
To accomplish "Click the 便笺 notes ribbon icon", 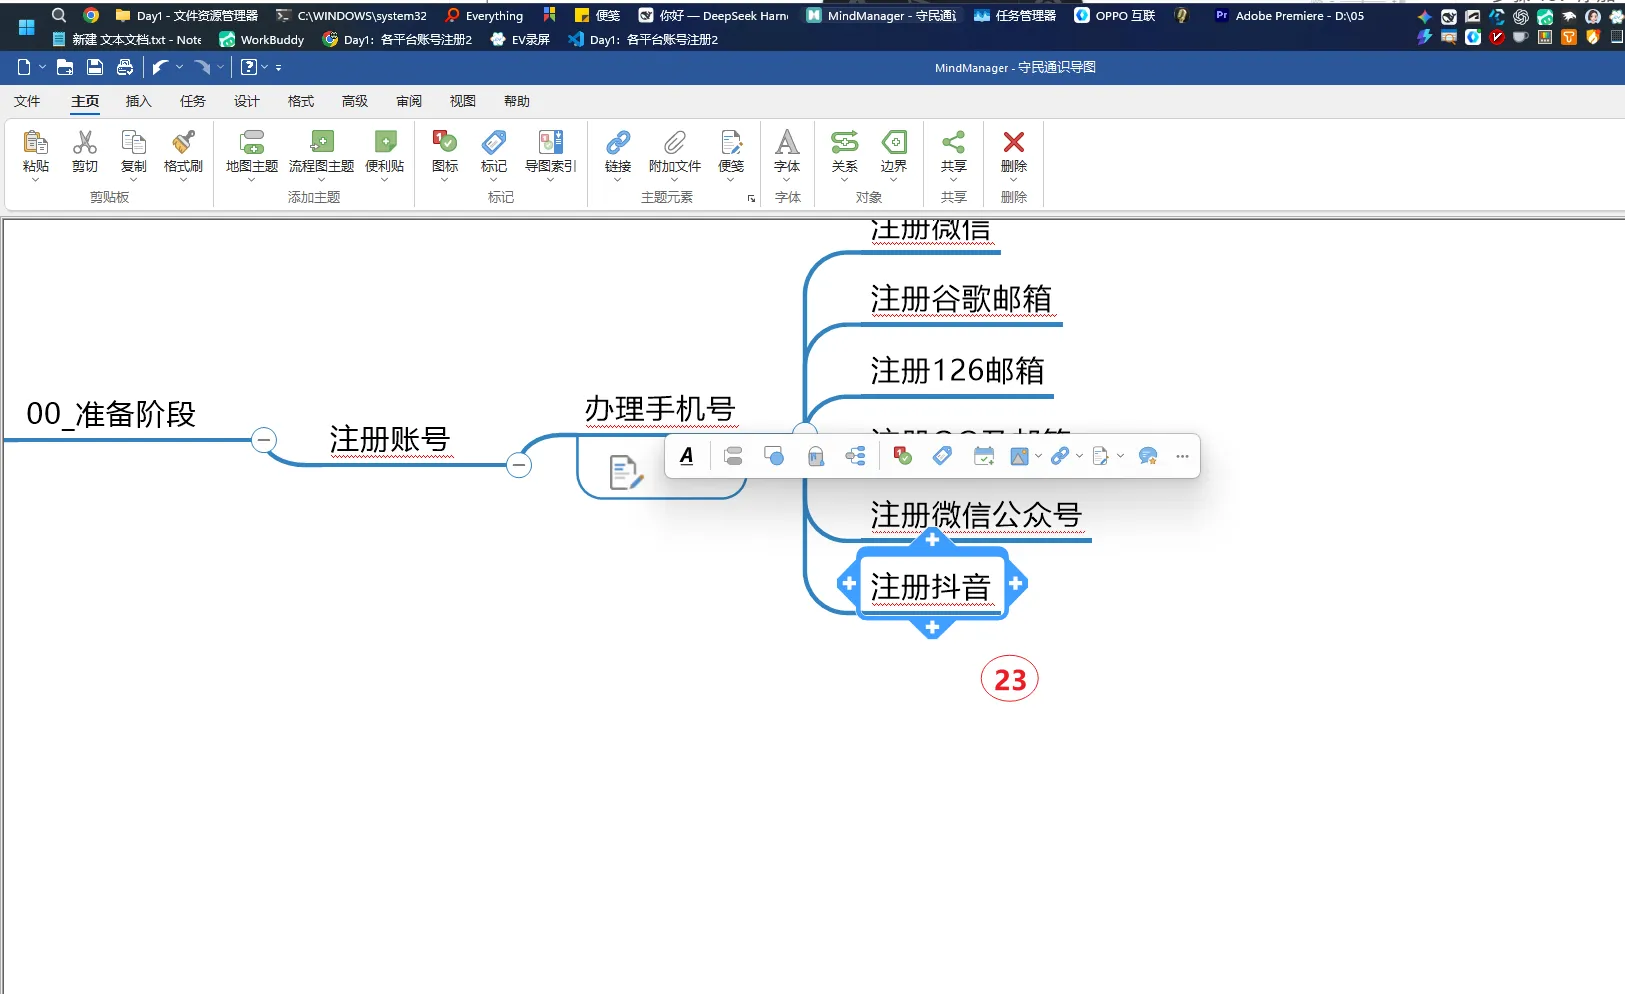I will point(731,143).
